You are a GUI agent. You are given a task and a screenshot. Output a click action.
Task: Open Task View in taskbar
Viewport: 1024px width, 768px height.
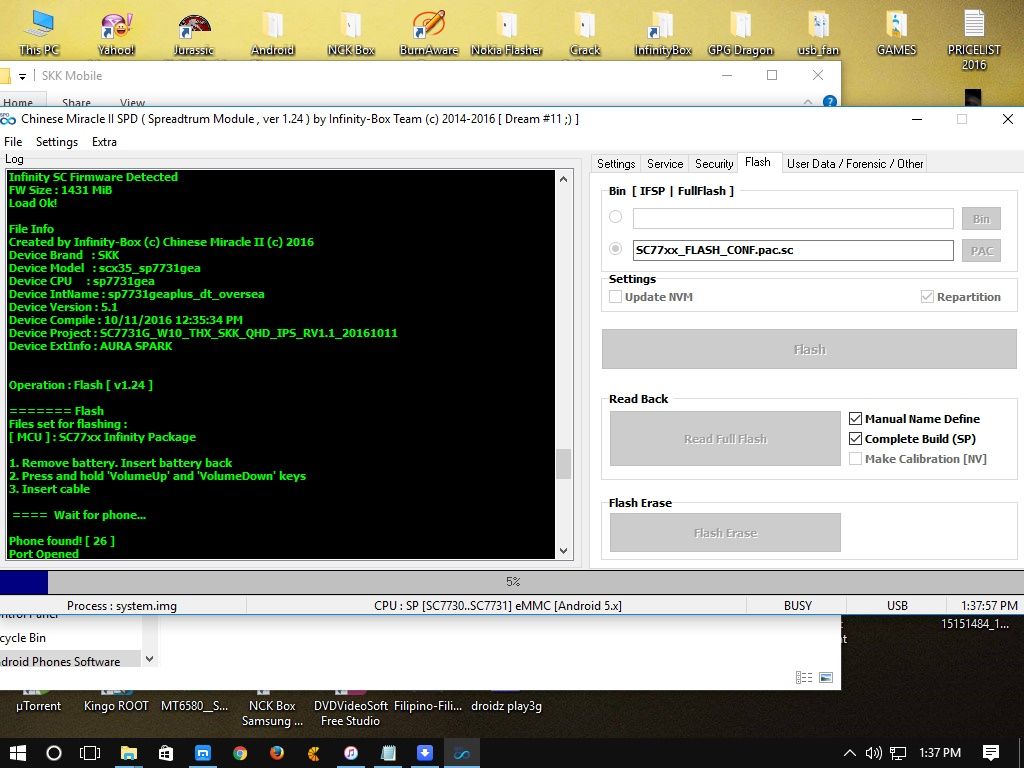[x=89, y=753]
